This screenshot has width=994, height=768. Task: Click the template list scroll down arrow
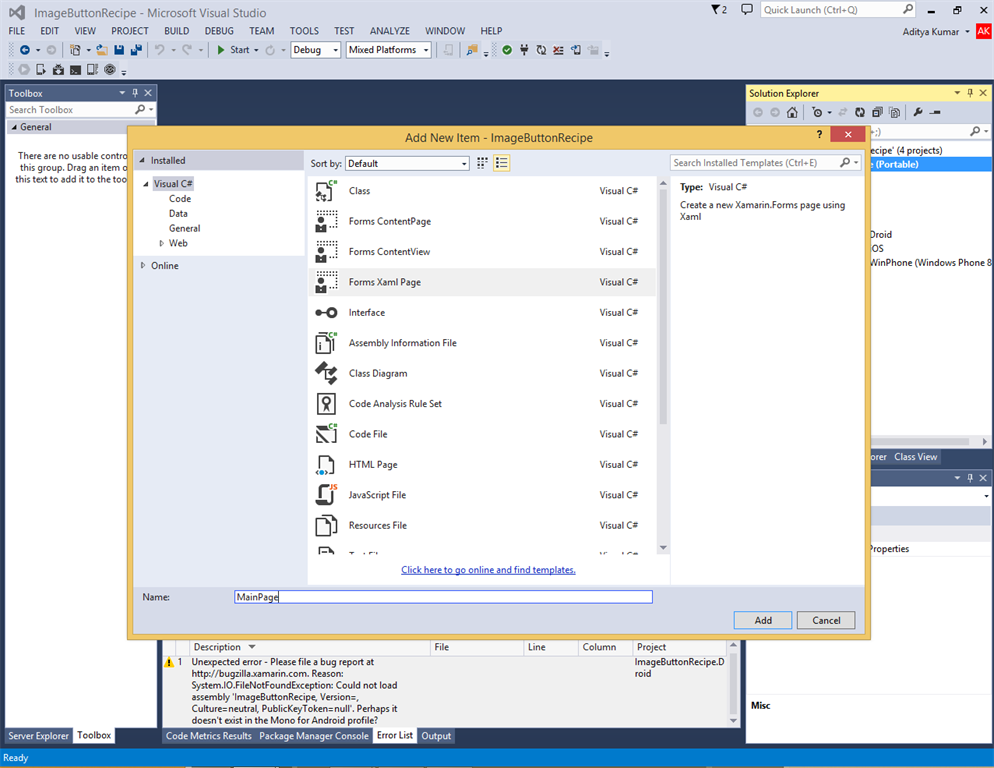[663, 548]
